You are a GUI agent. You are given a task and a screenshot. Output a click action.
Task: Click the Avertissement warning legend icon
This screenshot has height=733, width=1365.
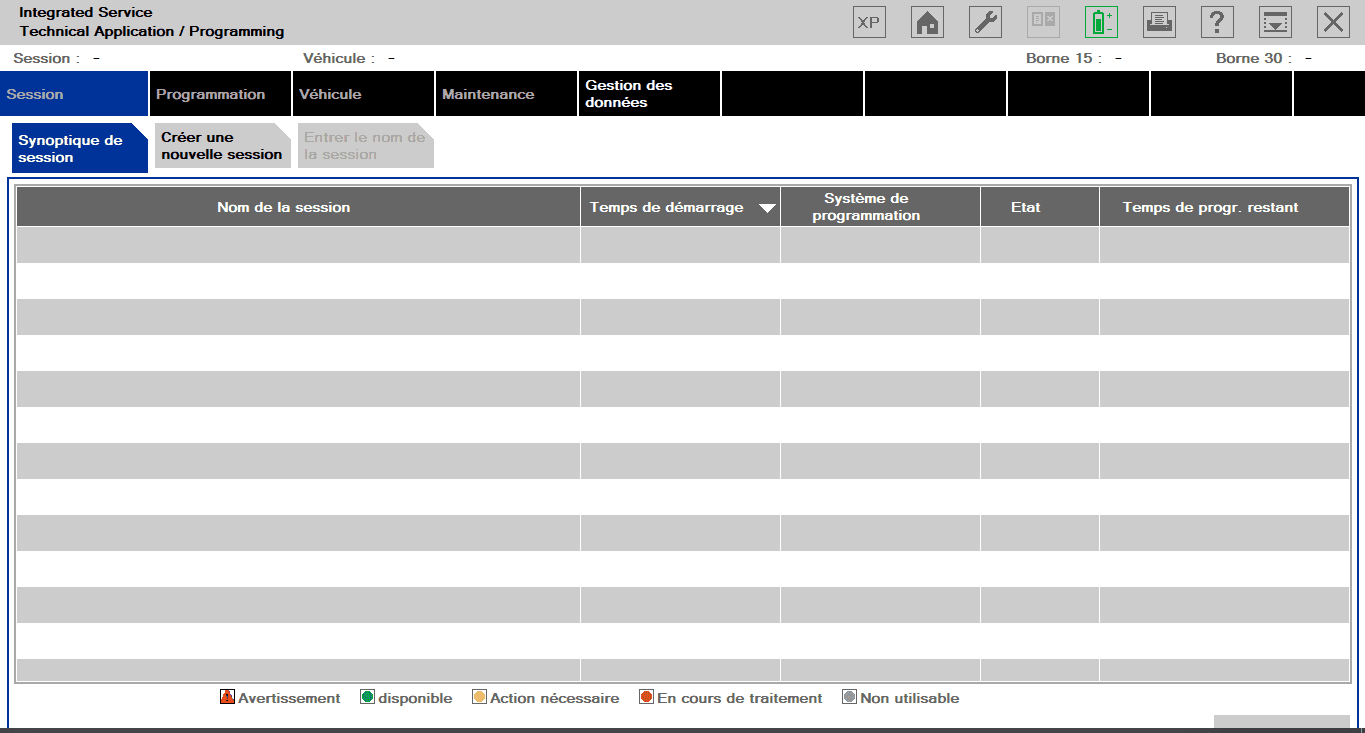(x=227, y=697)
